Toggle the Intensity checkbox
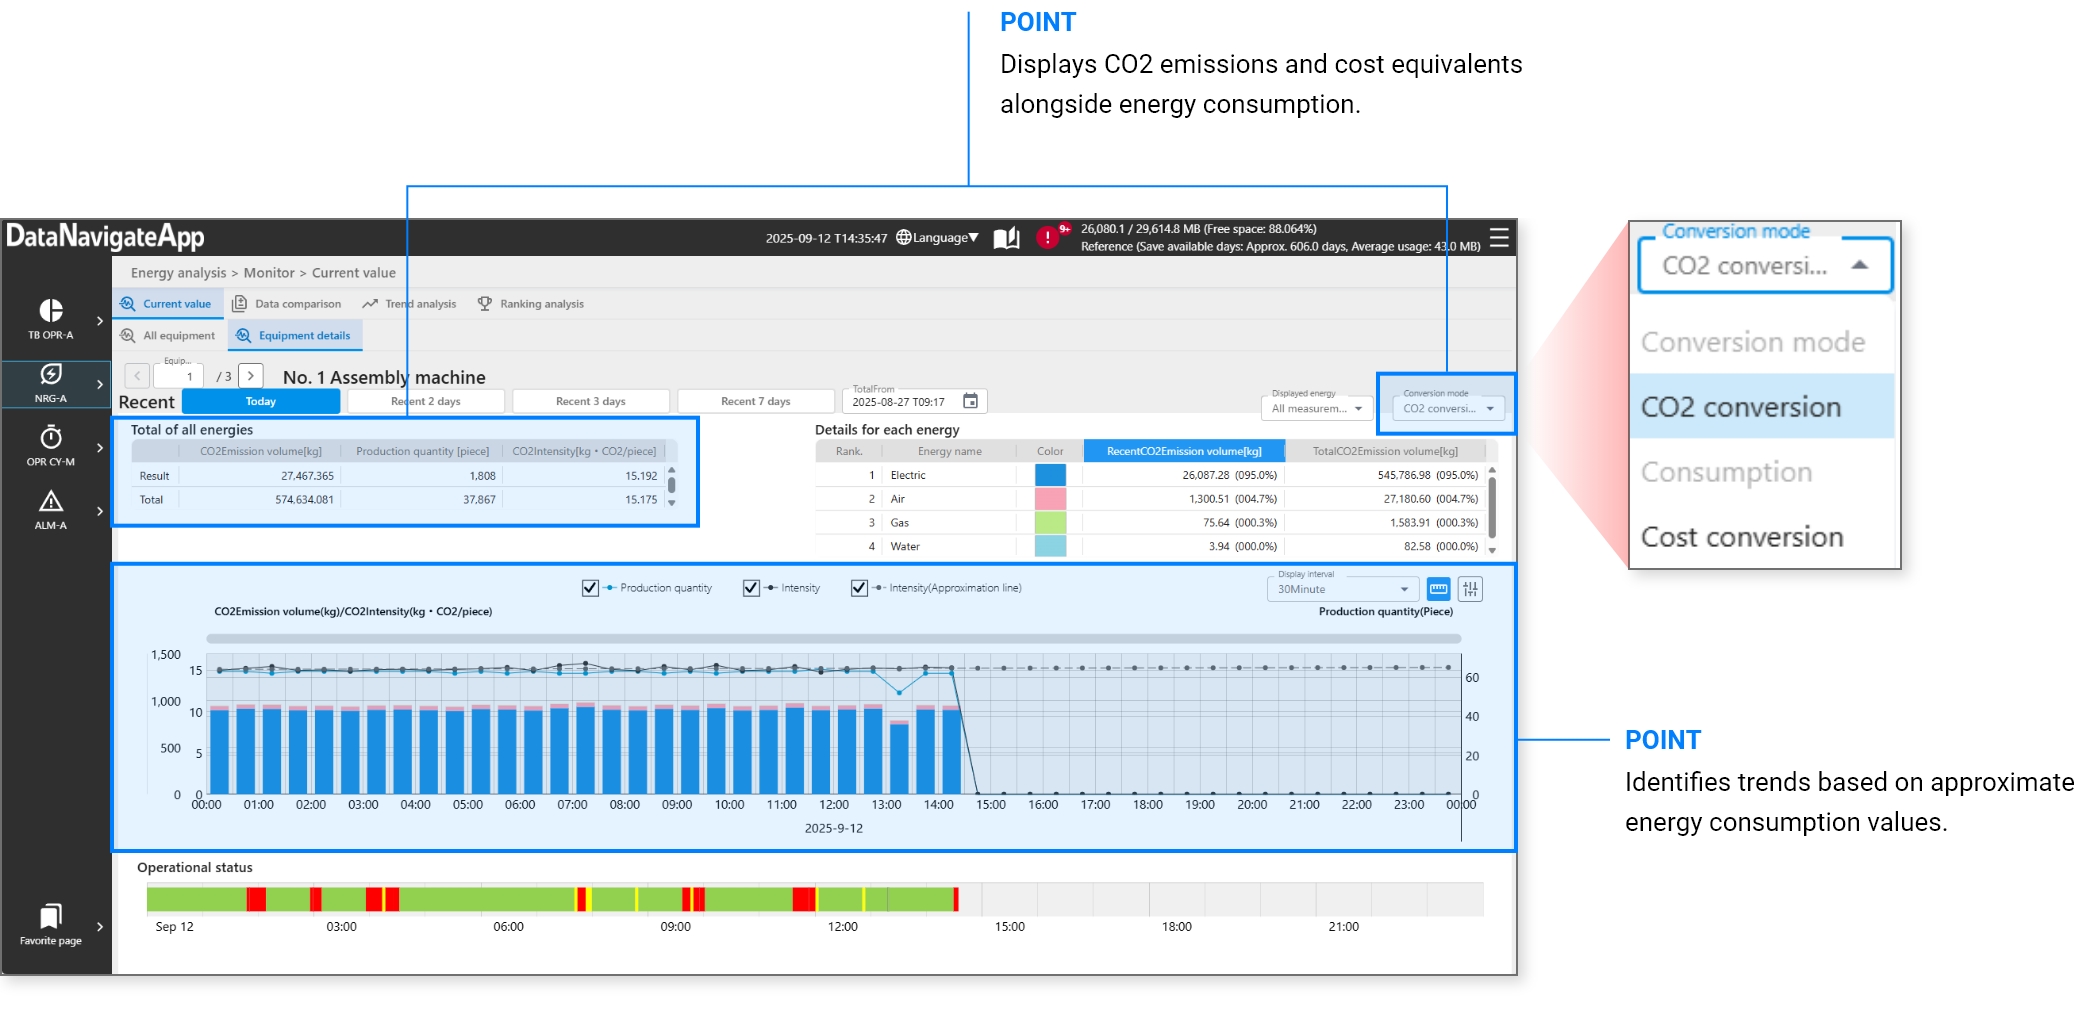The height and width of the screenshot is (1020, 2100). (751, 588)
